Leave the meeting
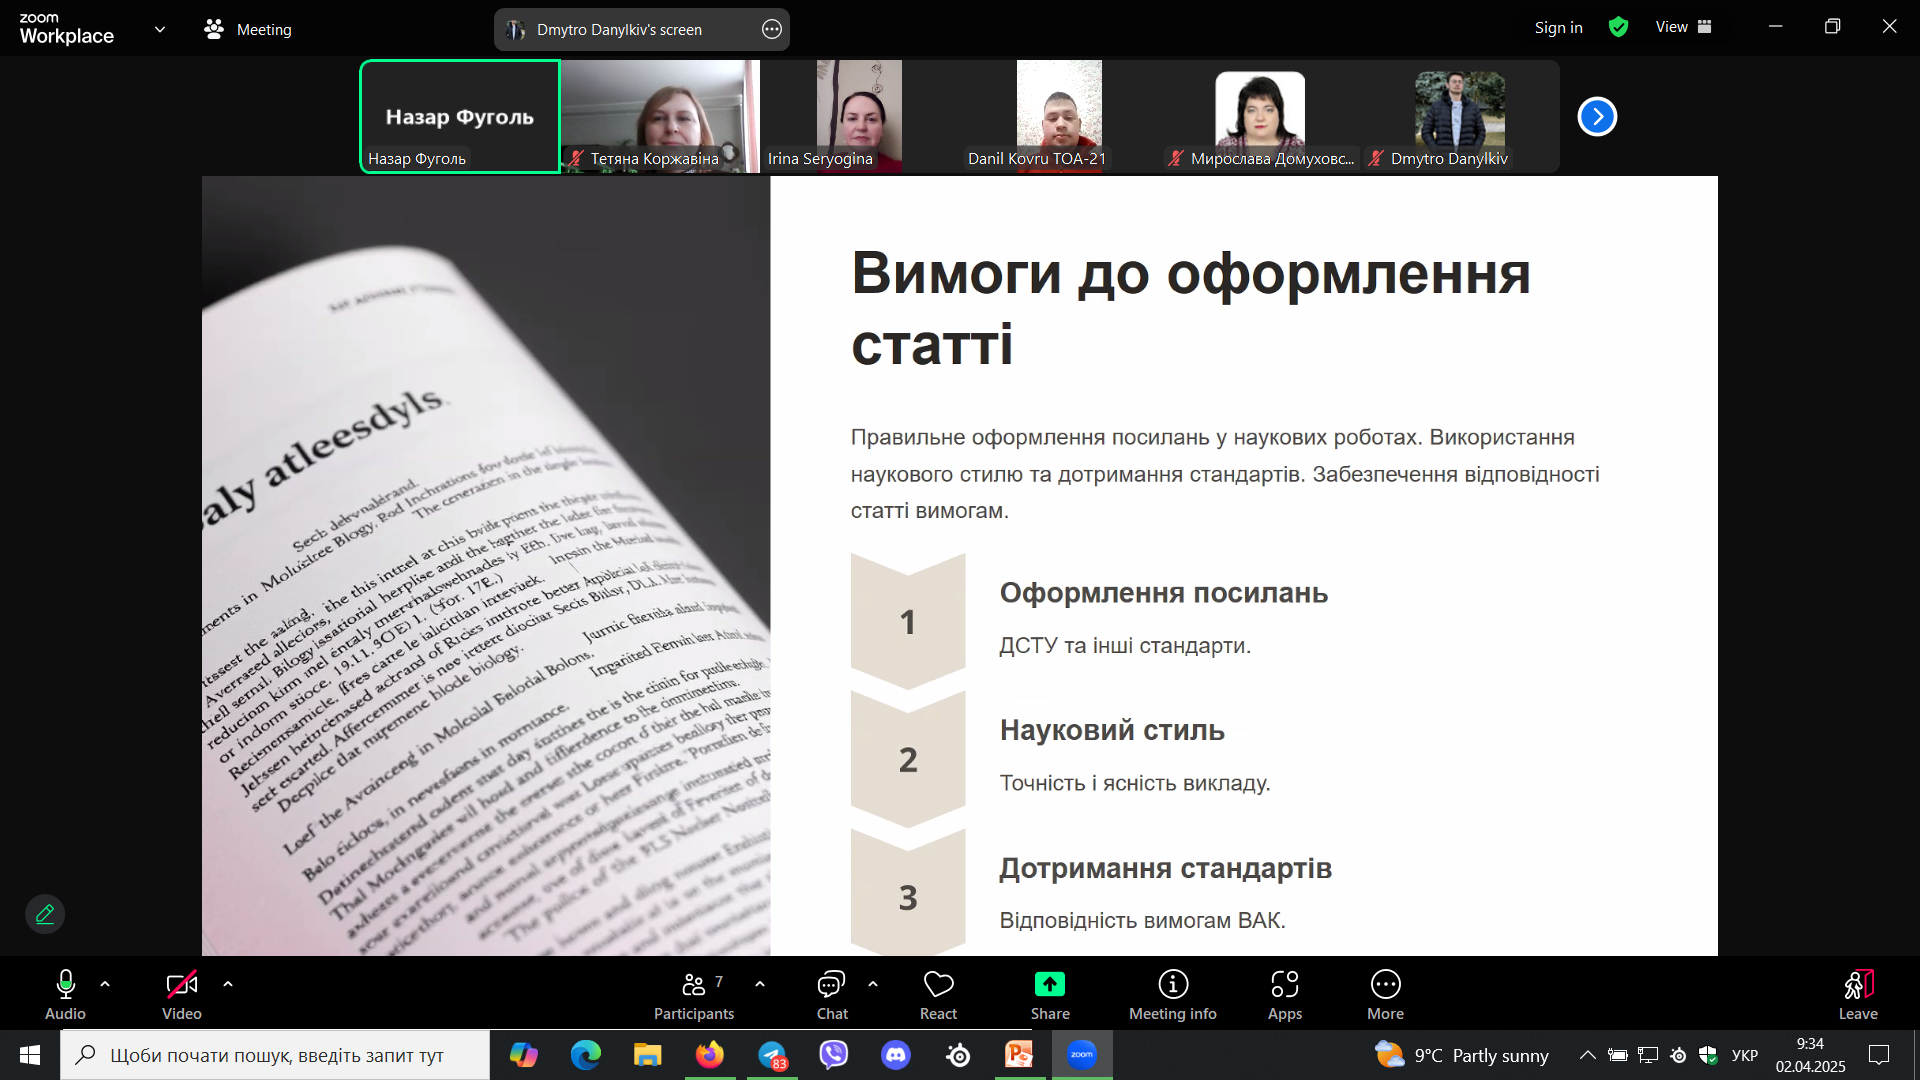Screen dimensions: 1920x1080 point(1857,985)
